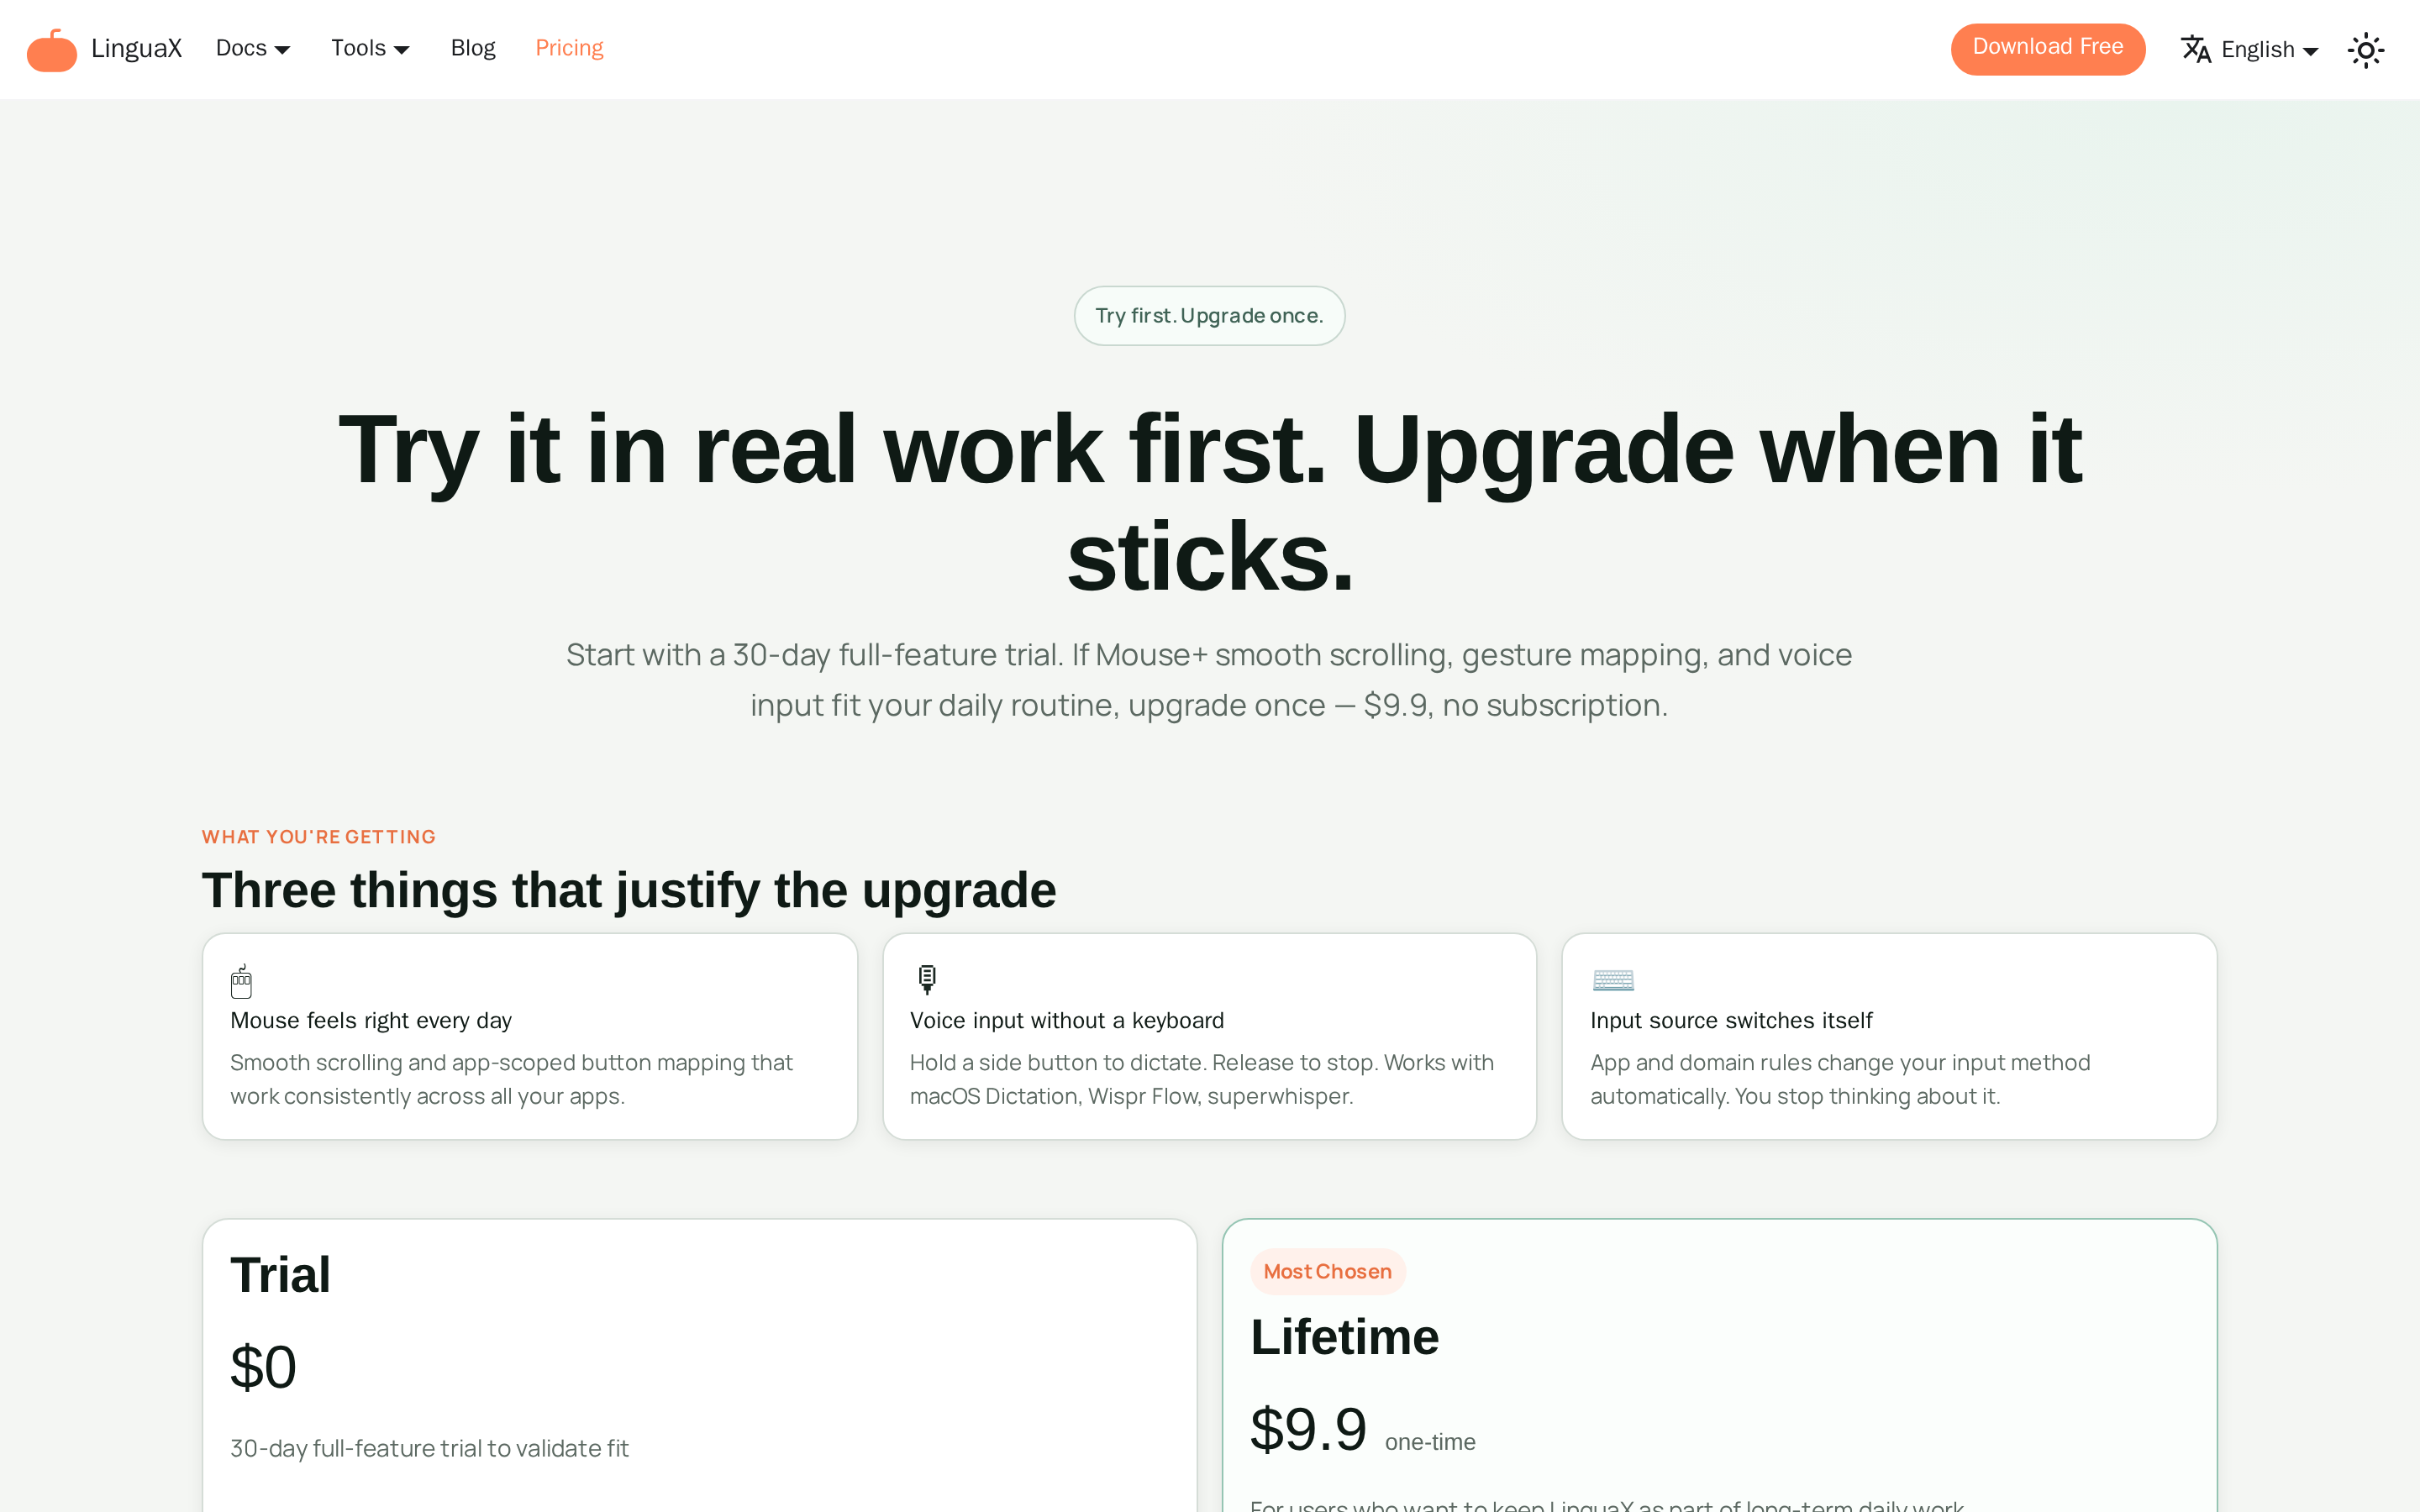Click 'Smooth scrolling and app-scoped button mapping' description

pyautogui.click(x=511, y=1079)
